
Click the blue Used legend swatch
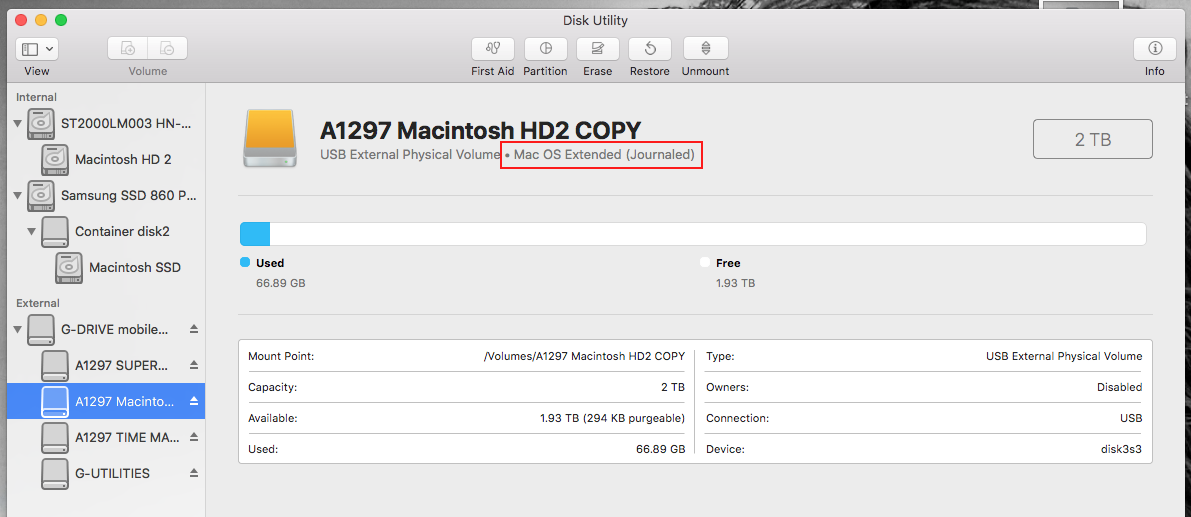[x=245, y=263]
